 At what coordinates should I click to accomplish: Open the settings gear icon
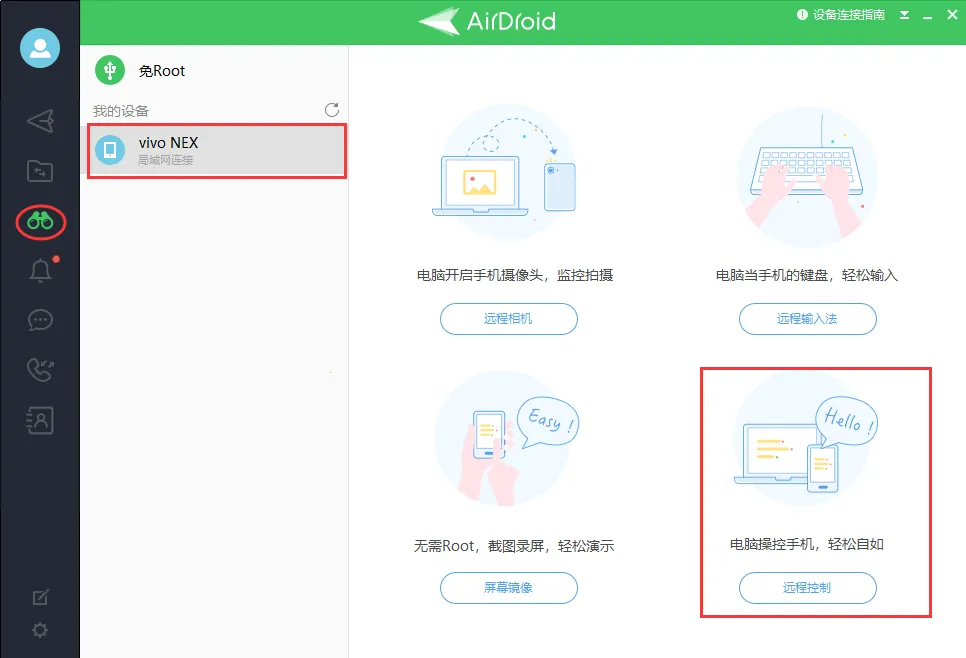[39, 630]
